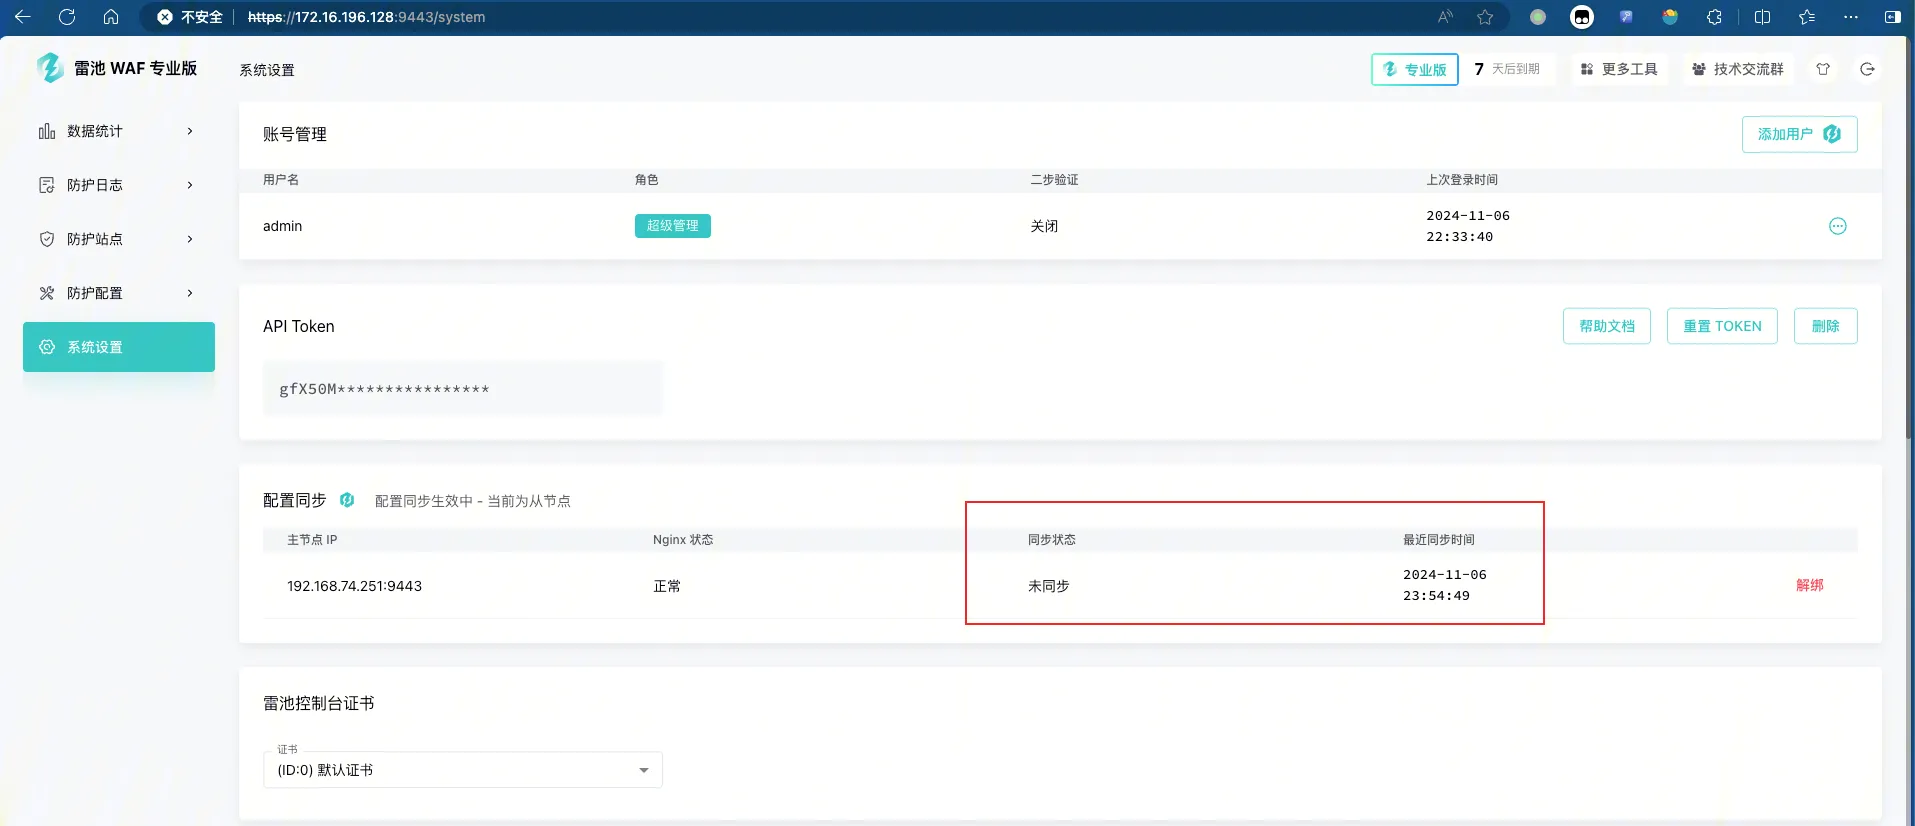
Task: Select 系统设置 in the sidebar
Action: tap(118, 347)
